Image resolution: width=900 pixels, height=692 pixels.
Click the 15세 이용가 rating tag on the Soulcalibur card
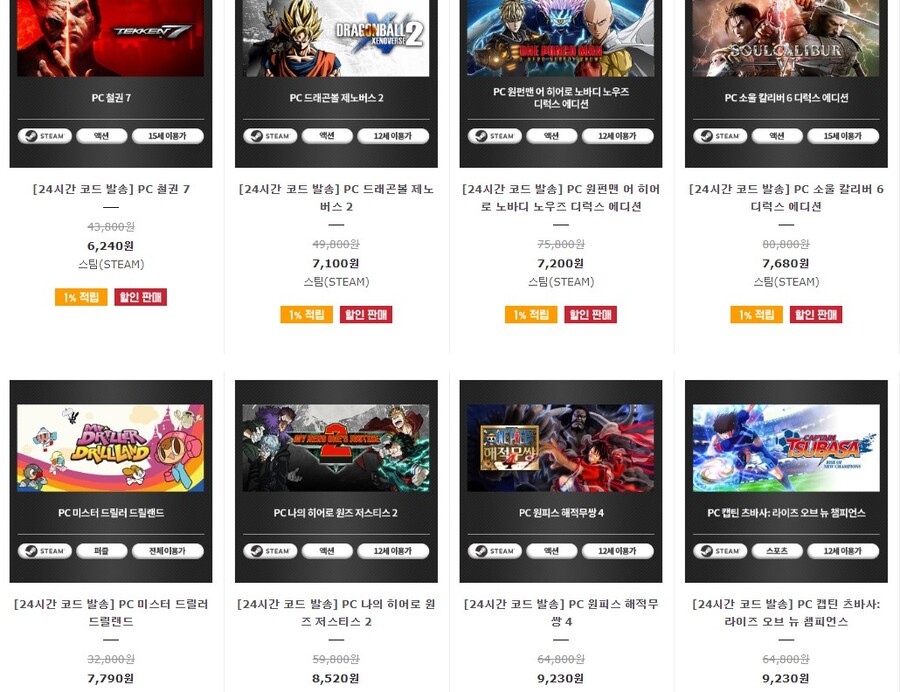843,136
